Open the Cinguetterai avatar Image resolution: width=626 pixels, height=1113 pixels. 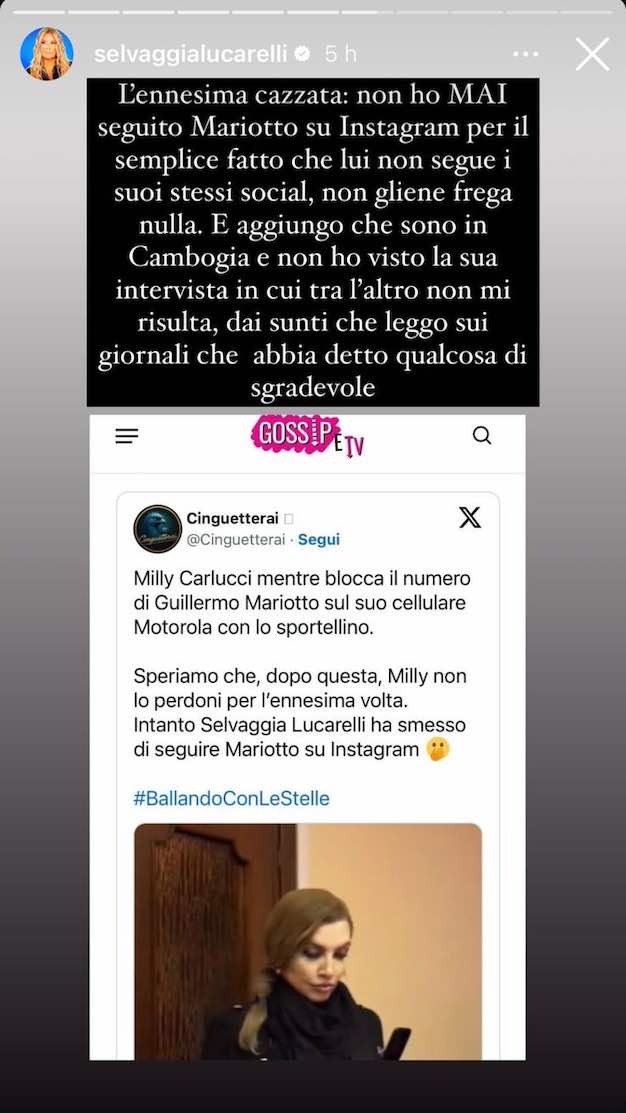[x=158, y=529]
